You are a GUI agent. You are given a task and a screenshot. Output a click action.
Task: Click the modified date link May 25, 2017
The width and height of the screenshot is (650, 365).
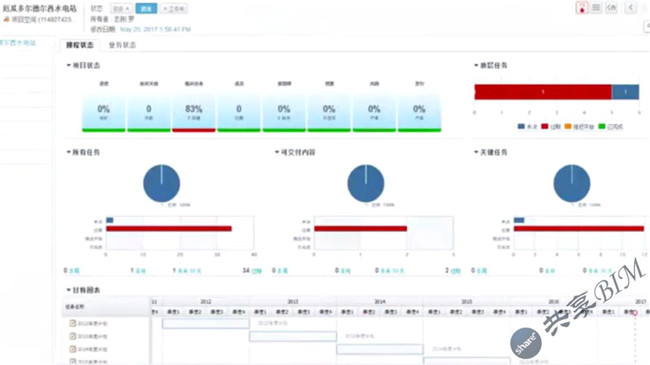155,29
